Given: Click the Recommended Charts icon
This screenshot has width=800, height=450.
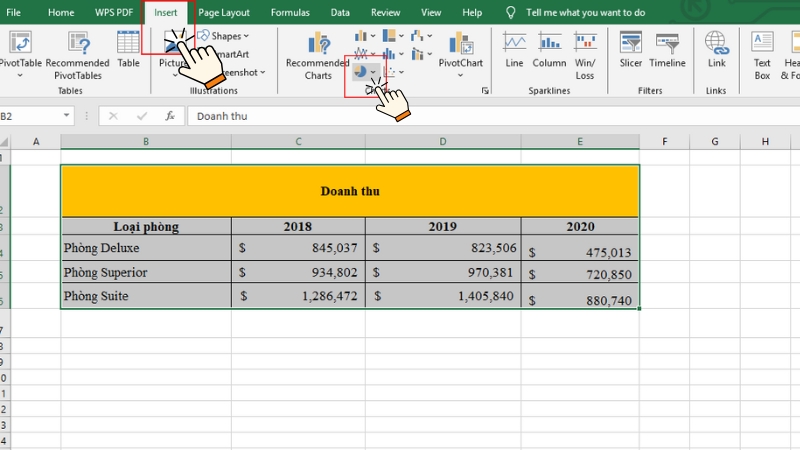Looking at the screenshot, I should coord(318,44).
